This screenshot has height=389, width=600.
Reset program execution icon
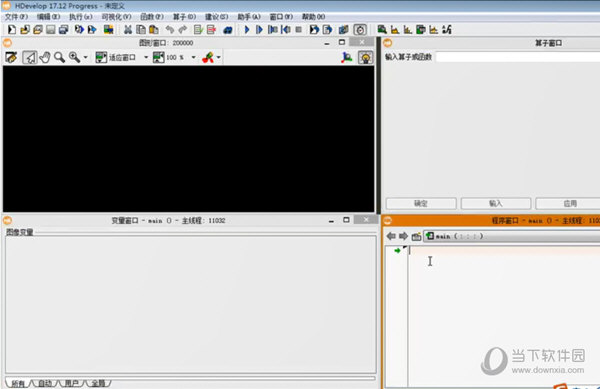[x=343, y=29]
